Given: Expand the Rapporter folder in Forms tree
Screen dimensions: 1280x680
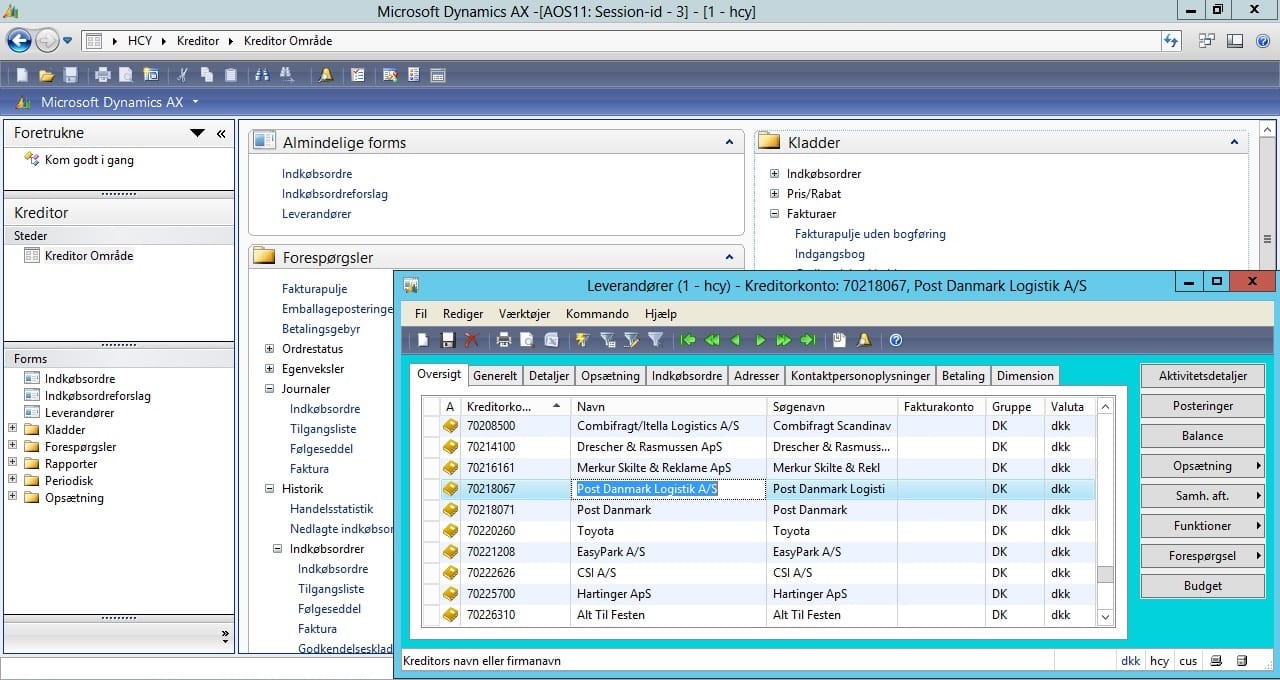Looking at the screenshot, I should 12,463.
